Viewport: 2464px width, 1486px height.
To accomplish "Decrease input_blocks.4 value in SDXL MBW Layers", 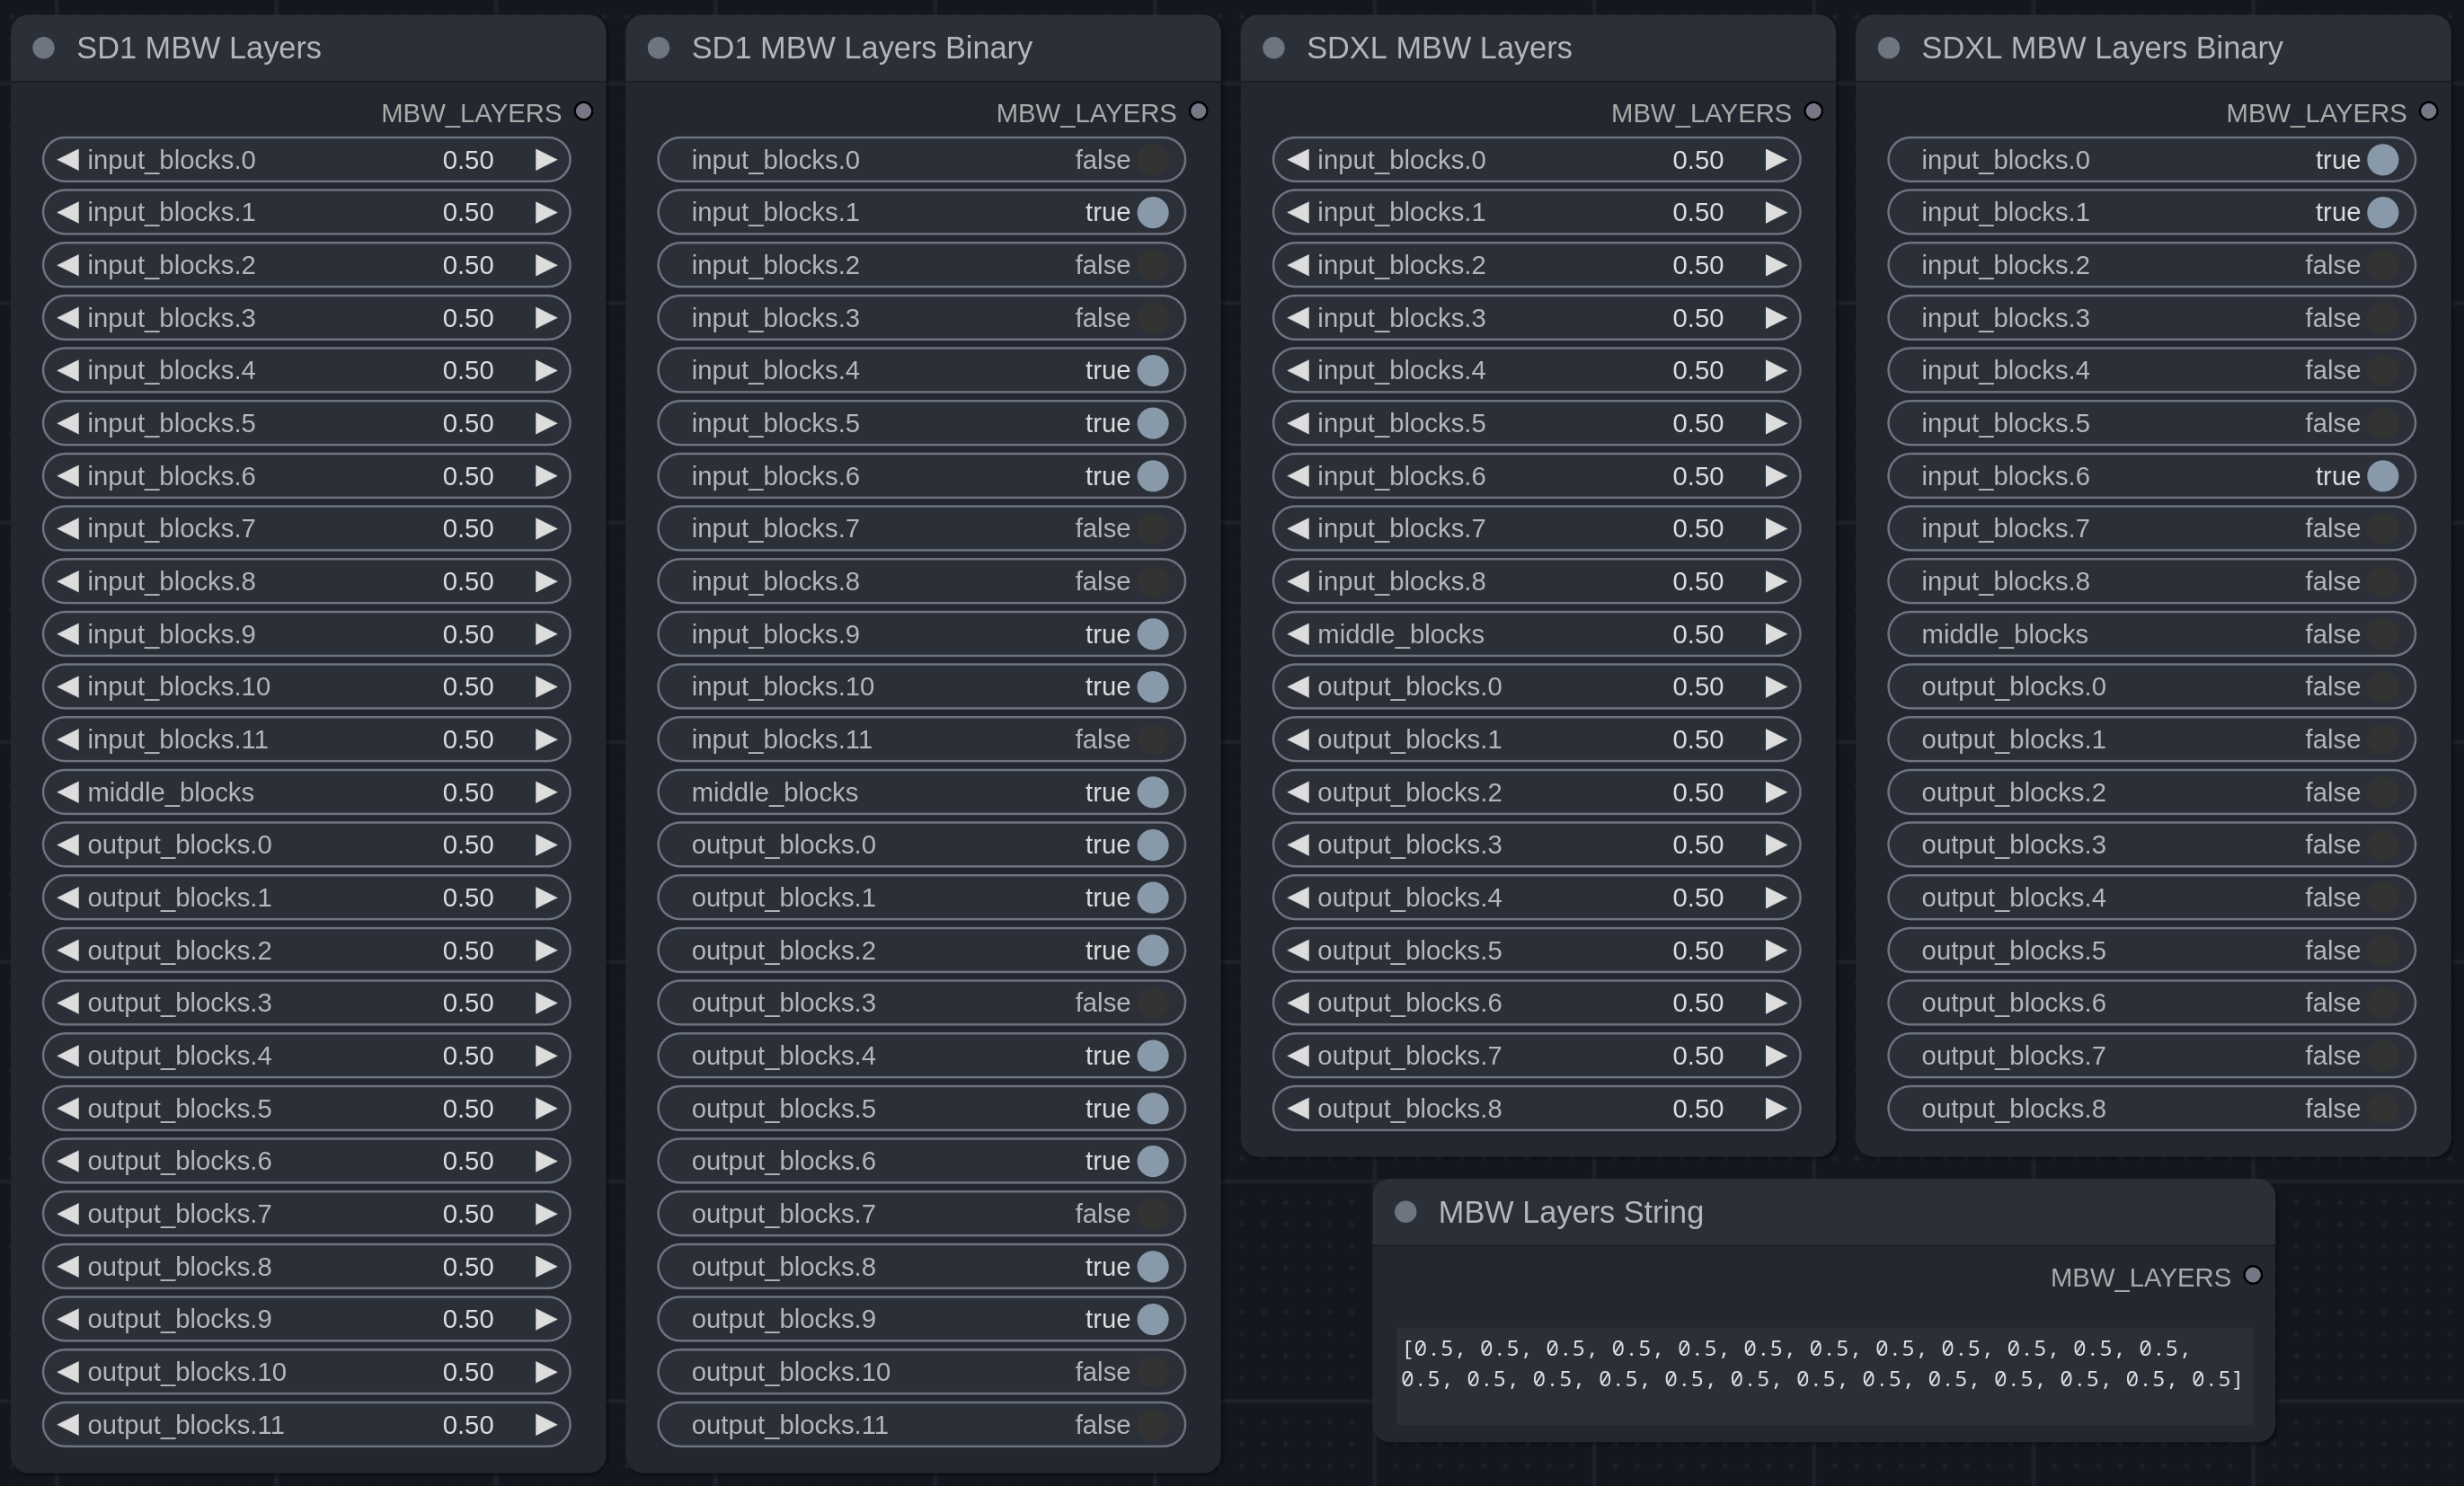I will point(1297,370).
